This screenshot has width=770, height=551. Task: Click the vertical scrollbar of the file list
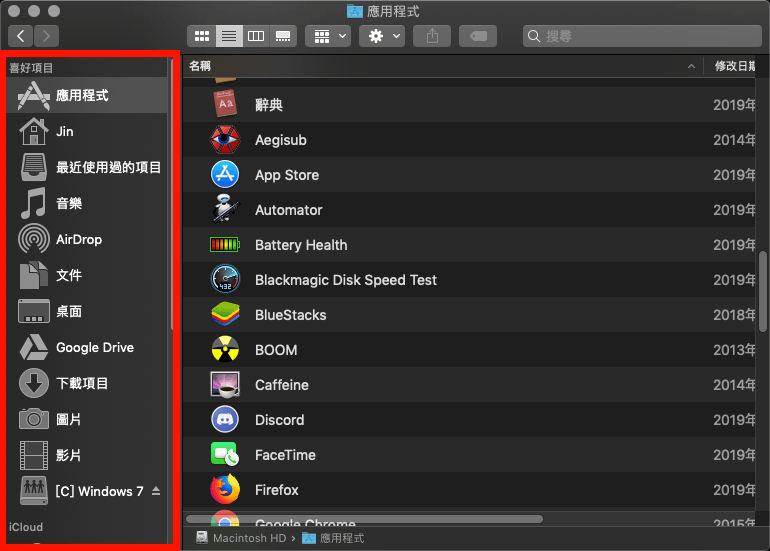click(x=762, y=292)
